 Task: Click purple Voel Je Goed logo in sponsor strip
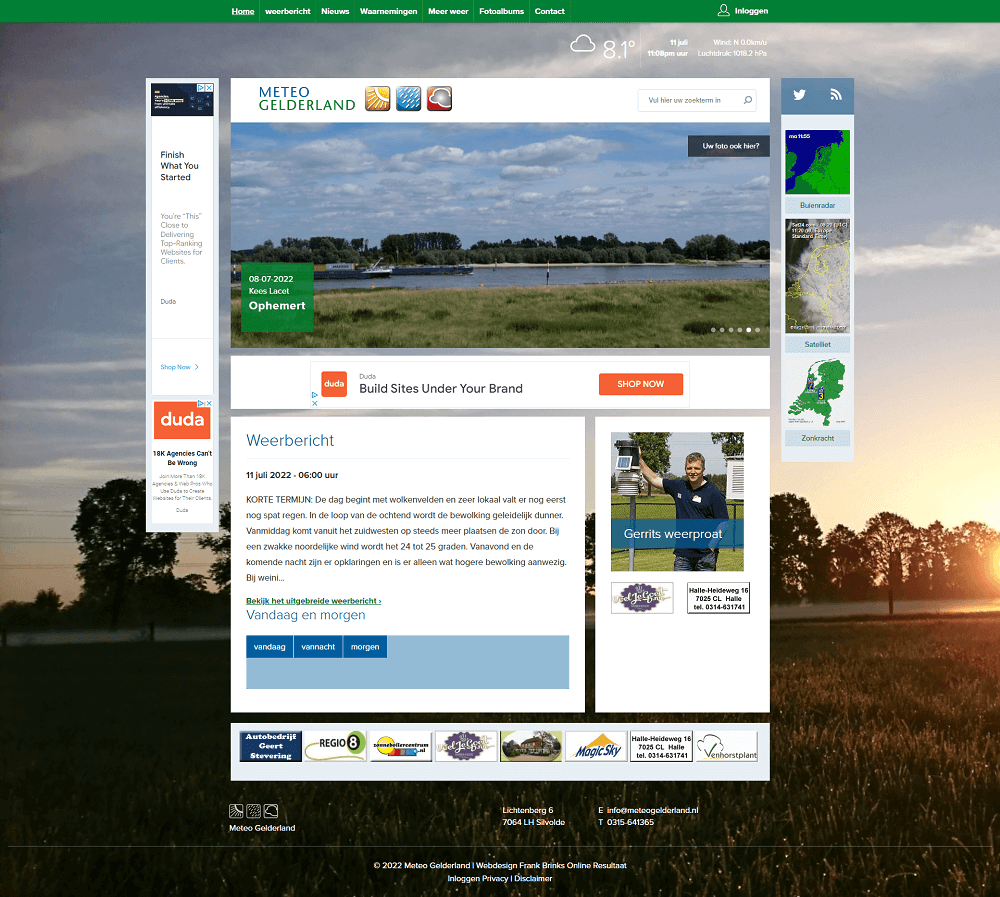coord(466,746)
